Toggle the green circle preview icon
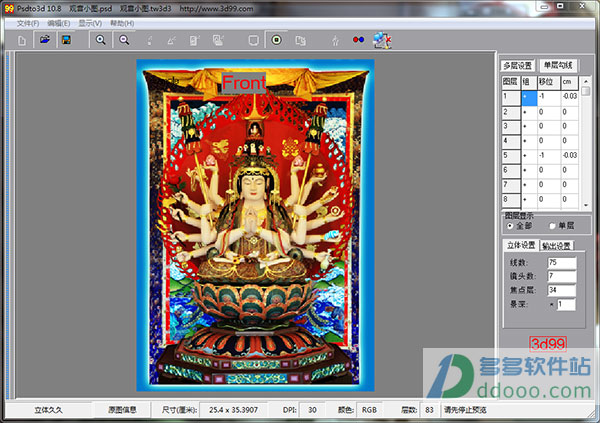The width and height of the screenshot is (600, 423). click(x=277, y=40)
